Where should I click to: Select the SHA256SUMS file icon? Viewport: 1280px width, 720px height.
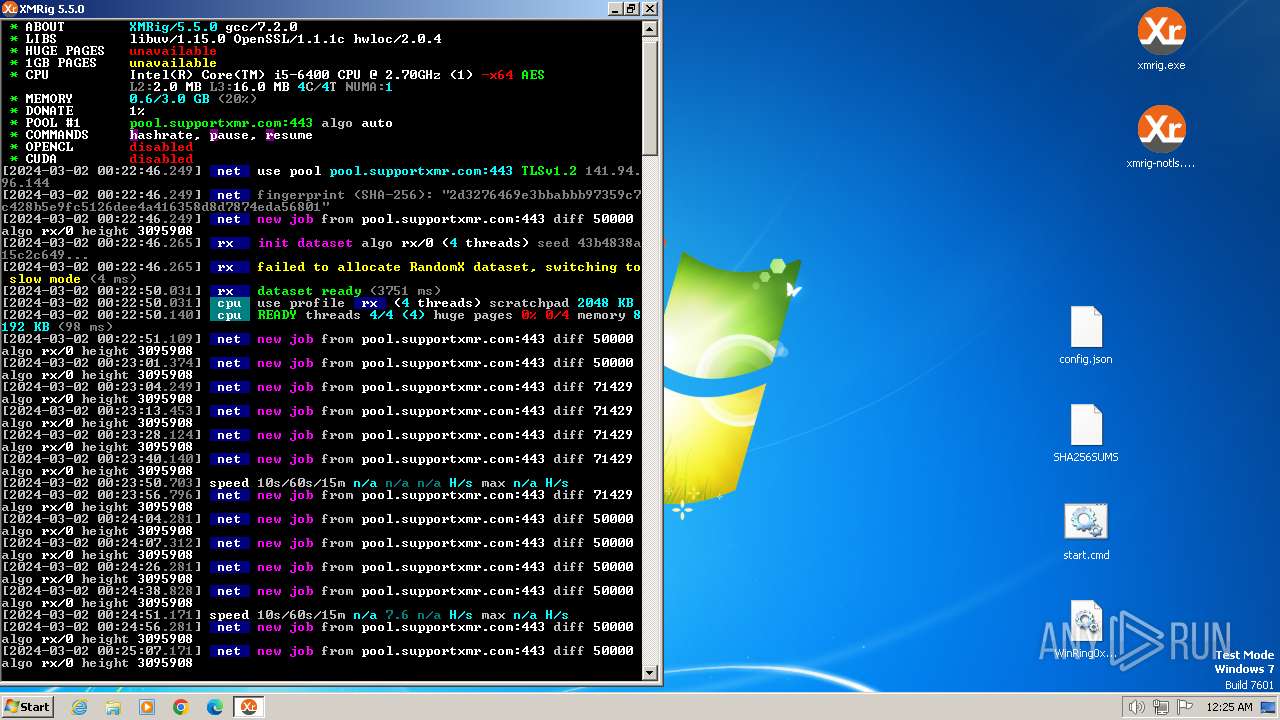click(x=1086, y=434)
